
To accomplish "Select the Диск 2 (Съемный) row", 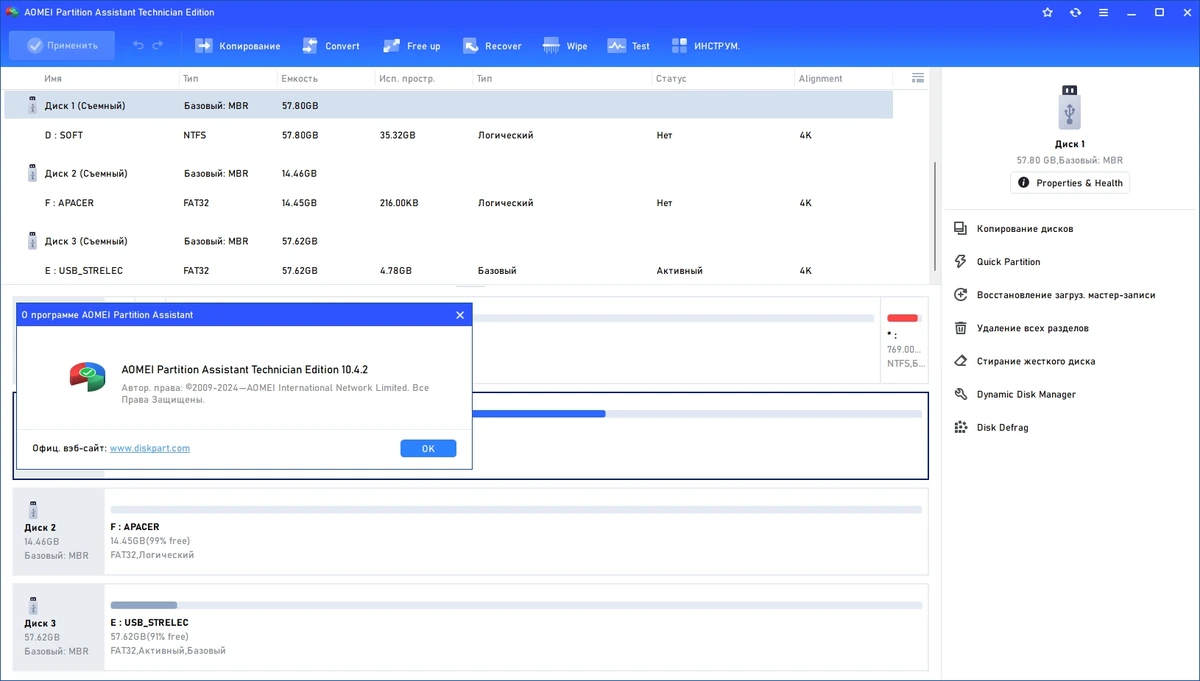I will [x=448, y=173].
